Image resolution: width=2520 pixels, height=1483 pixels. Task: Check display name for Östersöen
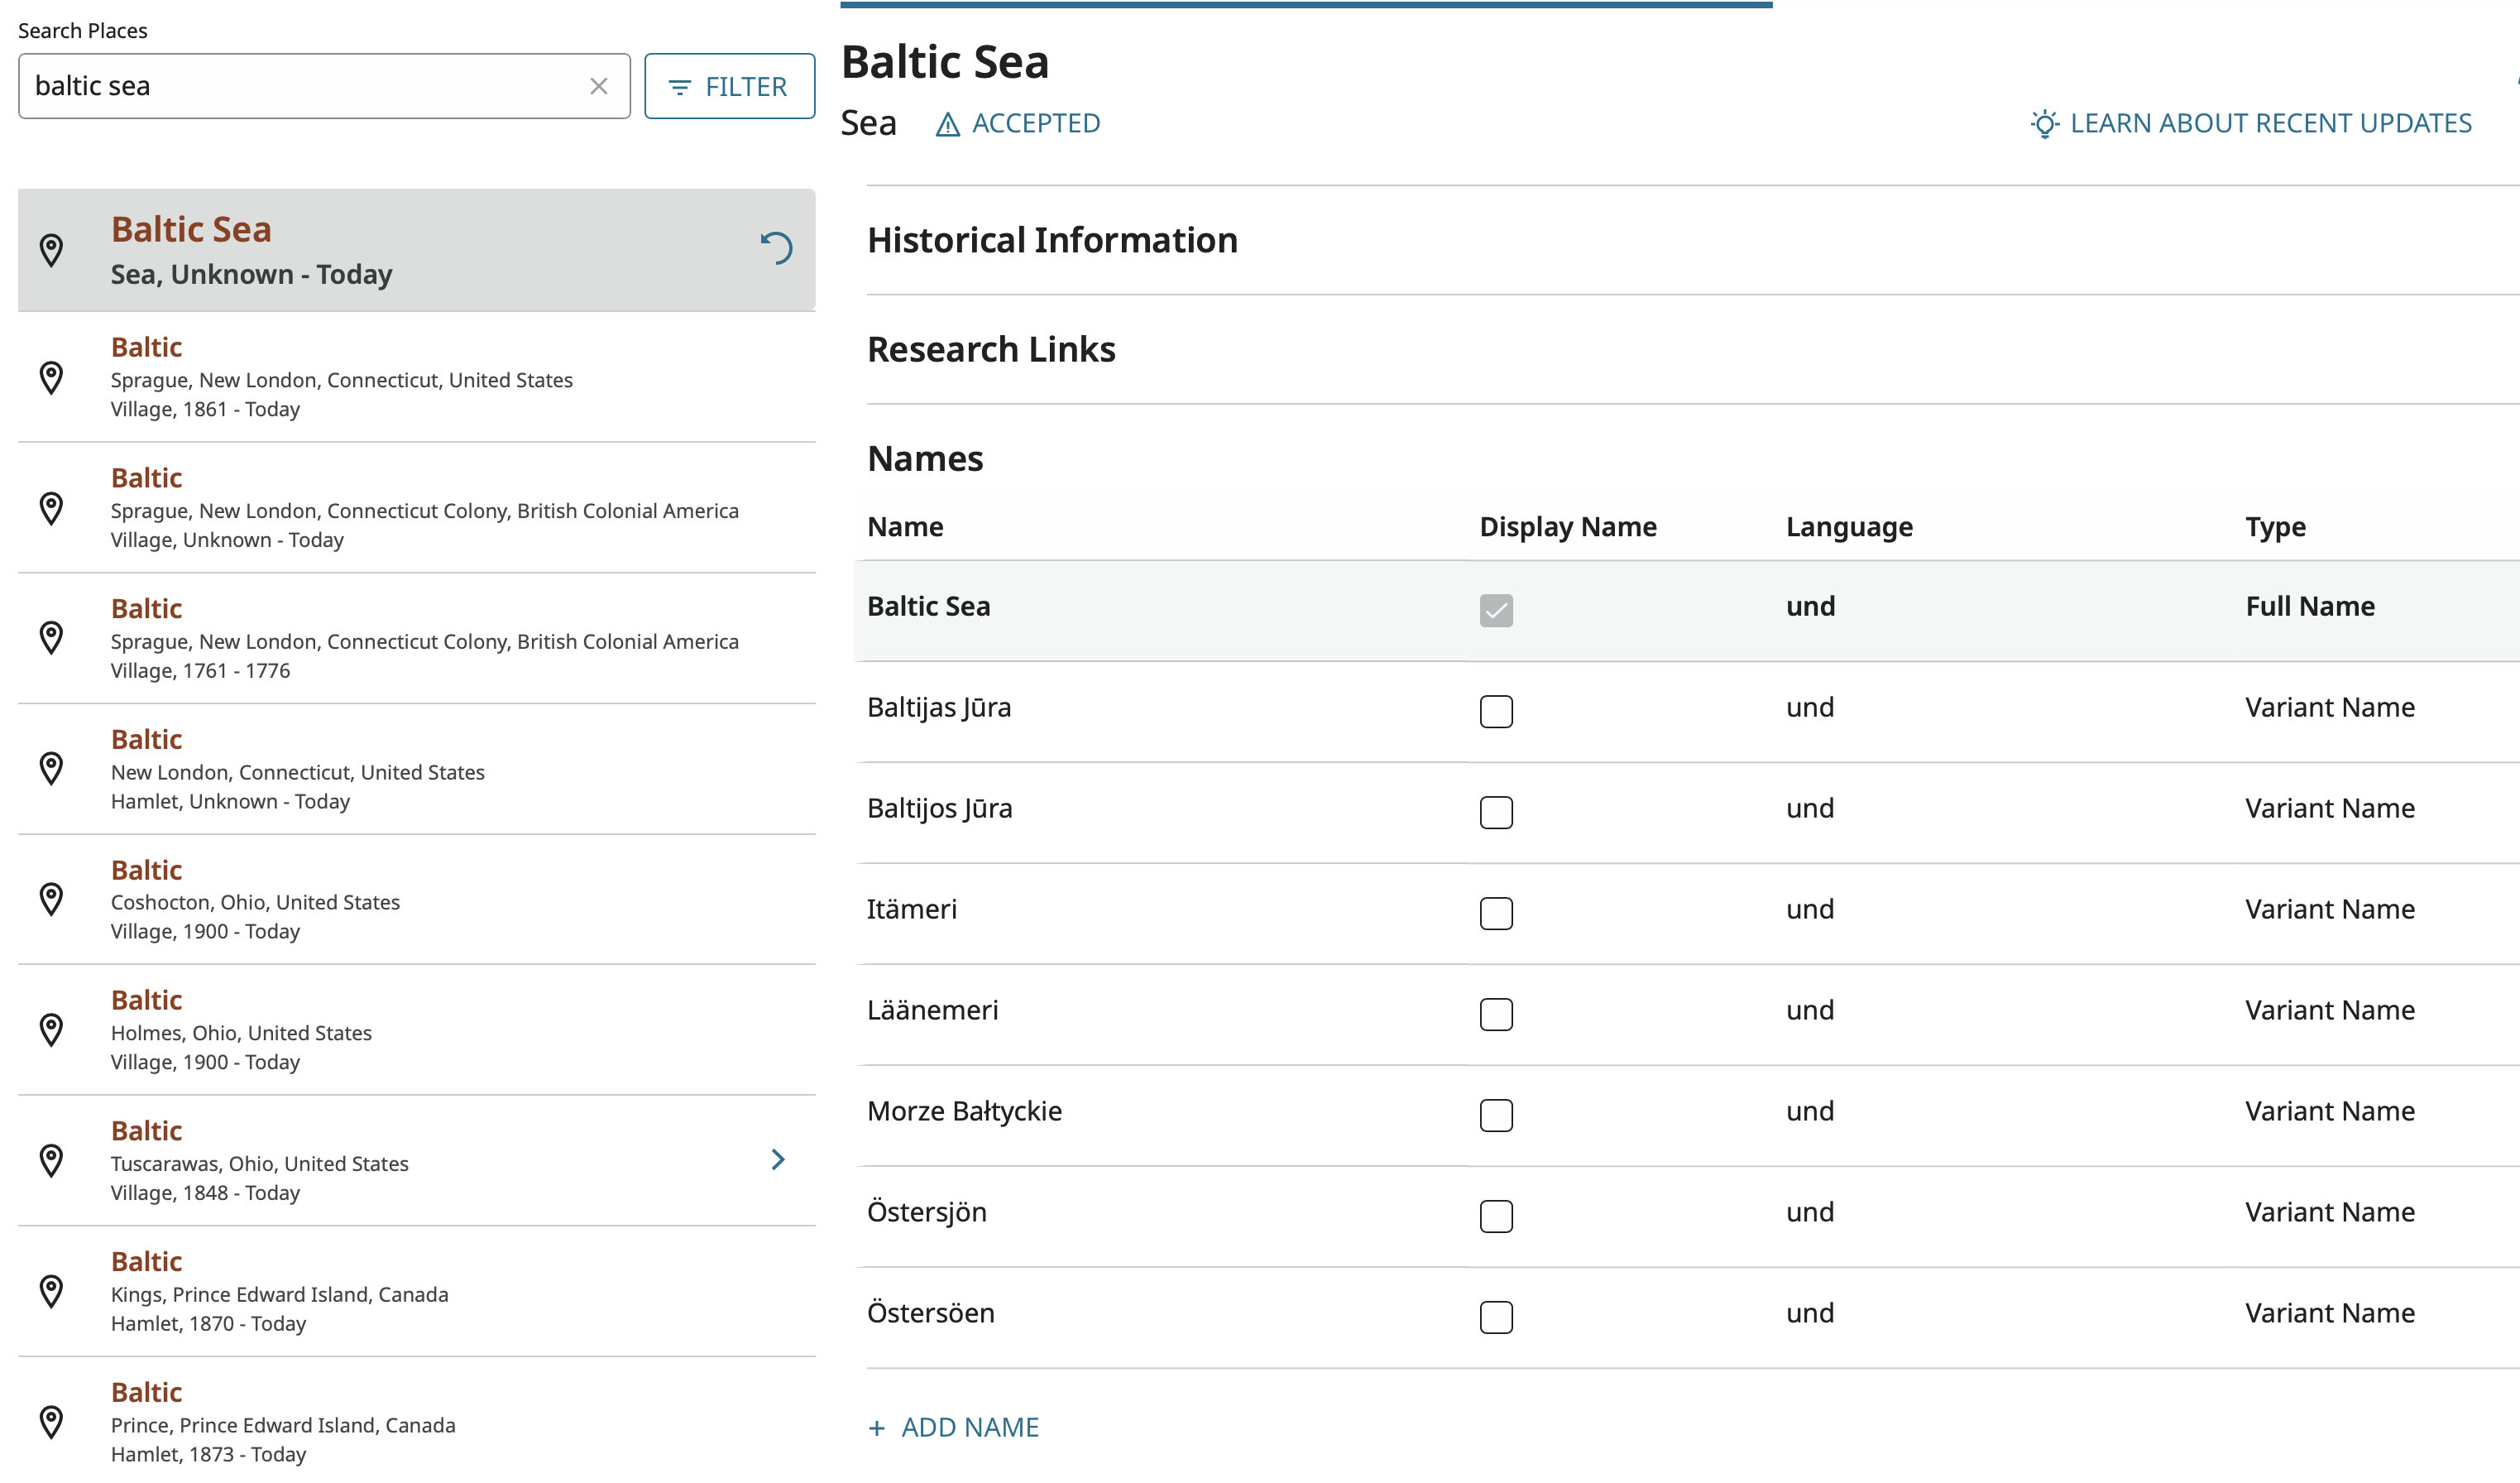click(1496, 1317)
